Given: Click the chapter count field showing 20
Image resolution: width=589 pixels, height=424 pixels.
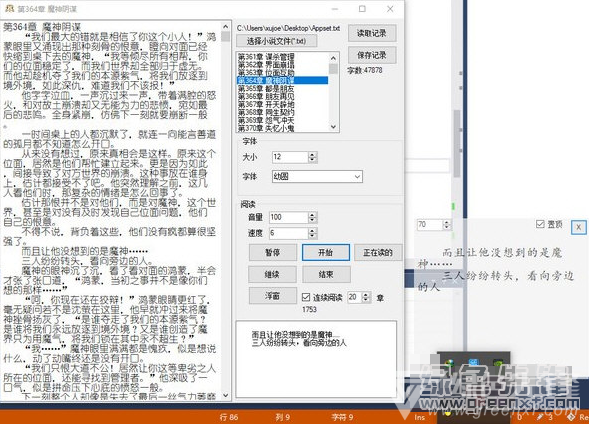Looking at the screenshot, I should (355, 297).
